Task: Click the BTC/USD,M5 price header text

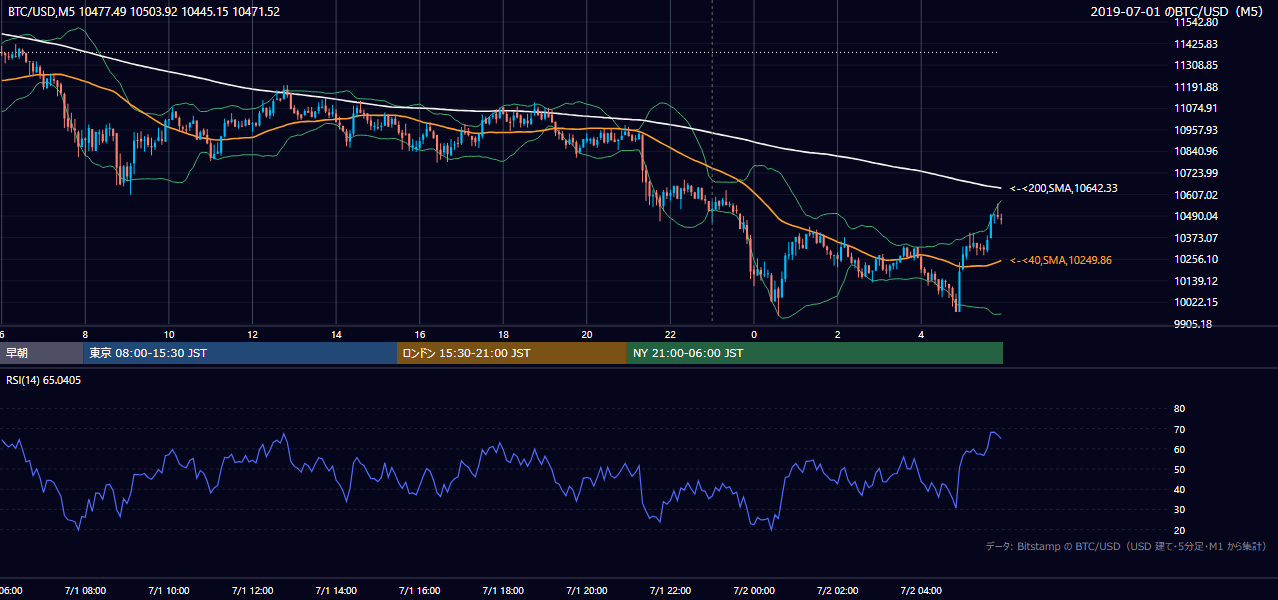Action: [144, 12]
